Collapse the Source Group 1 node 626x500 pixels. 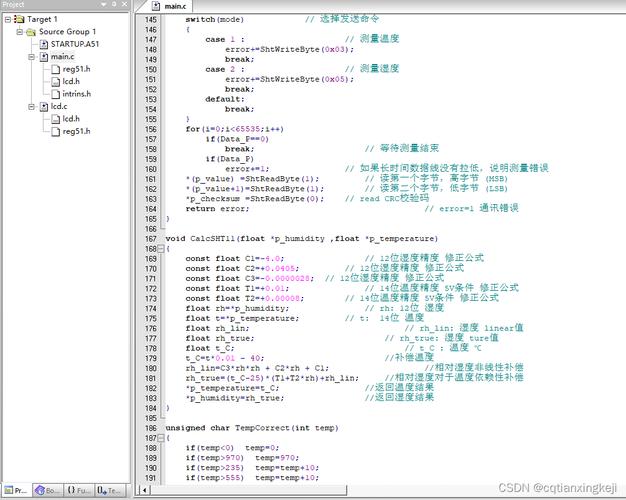[x=18, y=32]
